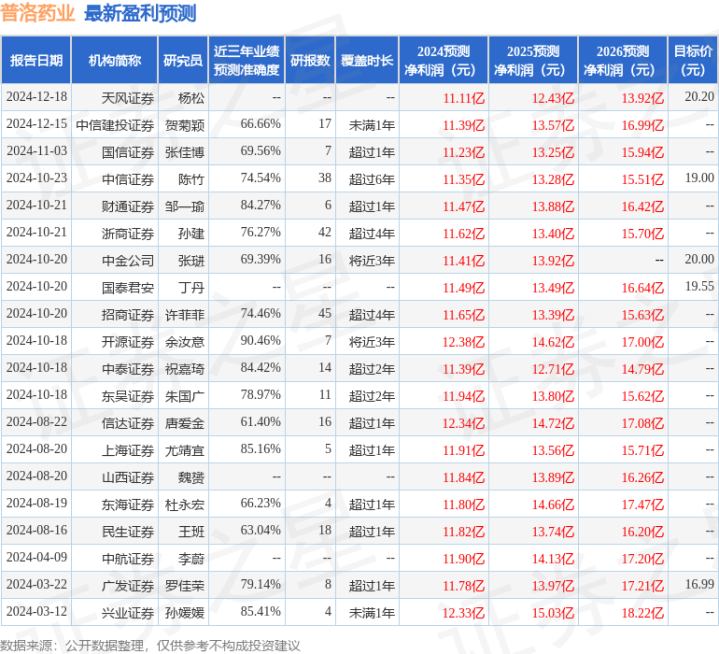Click the 2024预测净利润 column header
The width and height of the screenshot is (719, 654).
pyautogui.click(x=443, y=61)
